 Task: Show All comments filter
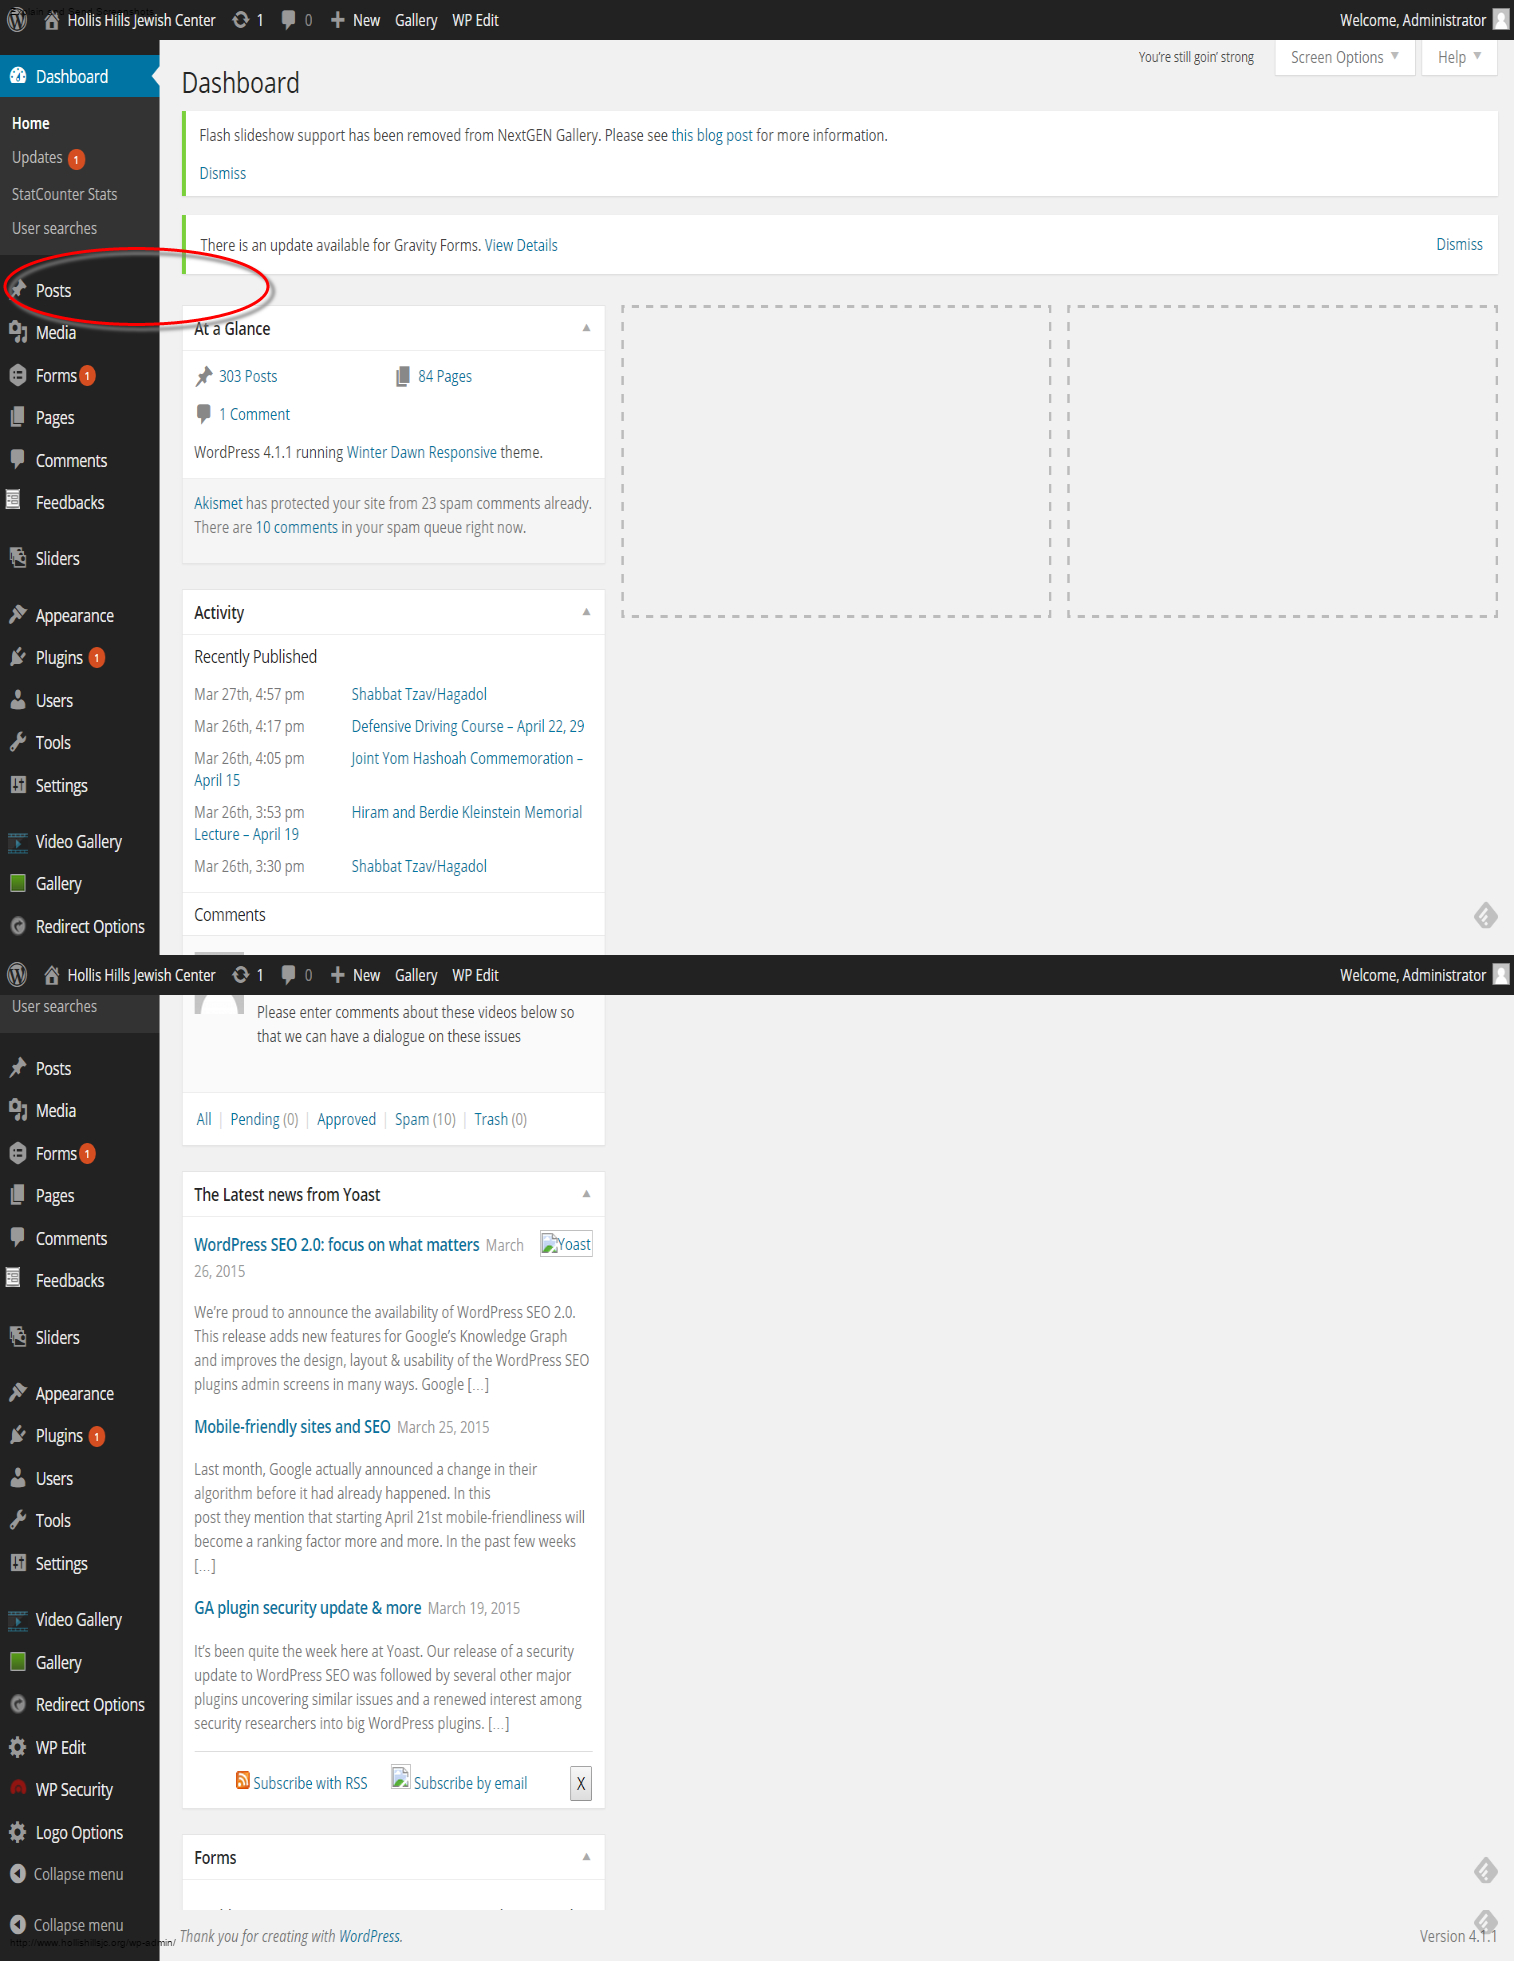point(204,1119)
